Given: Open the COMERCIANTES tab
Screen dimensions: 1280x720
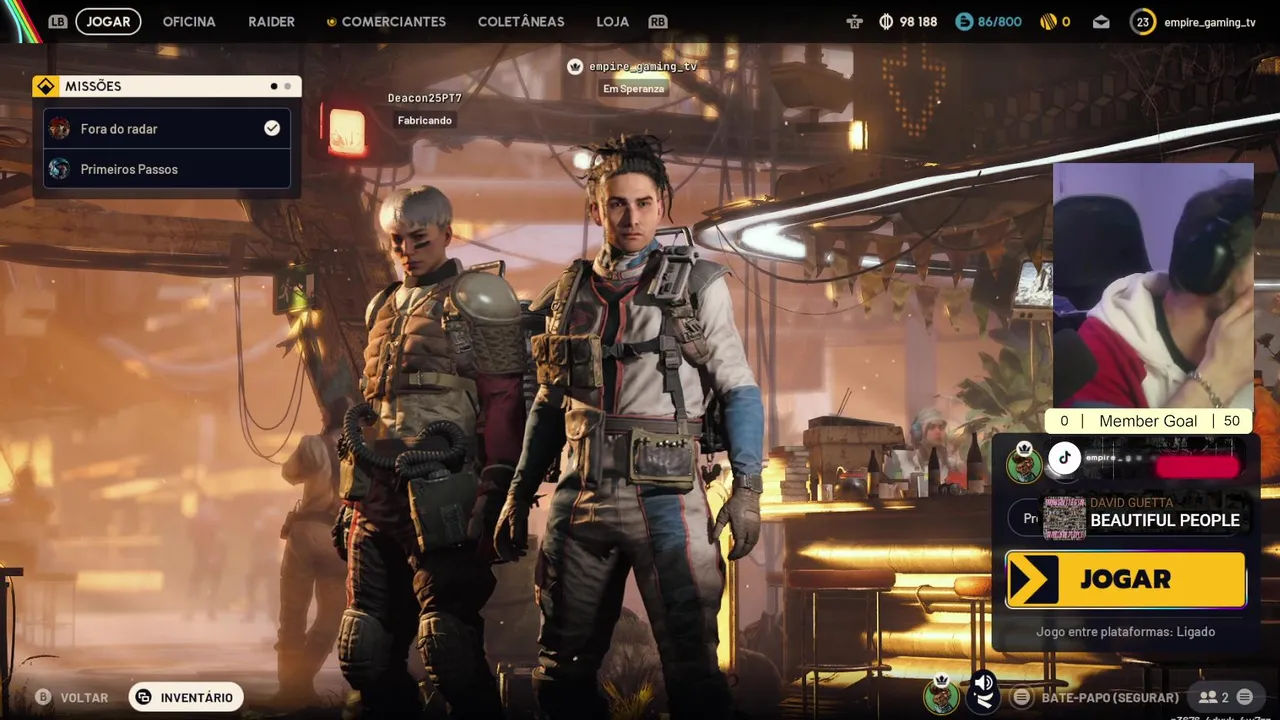Looking at the screenshot, I should [x=386, y=21].
